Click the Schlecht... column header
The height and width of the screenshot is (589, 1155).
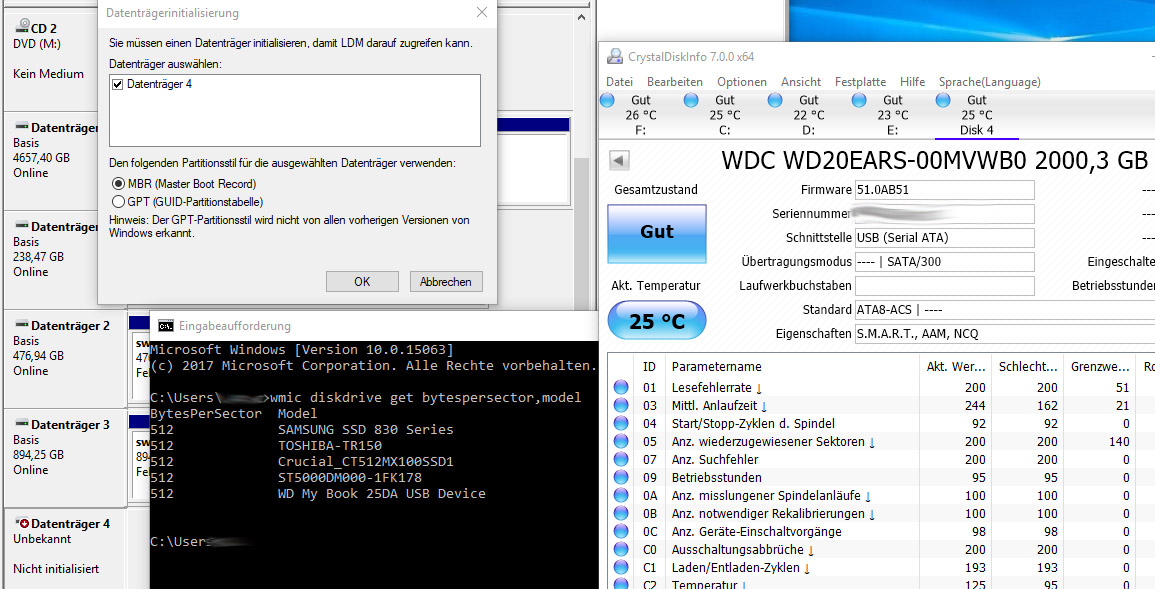coord(1028,367)
